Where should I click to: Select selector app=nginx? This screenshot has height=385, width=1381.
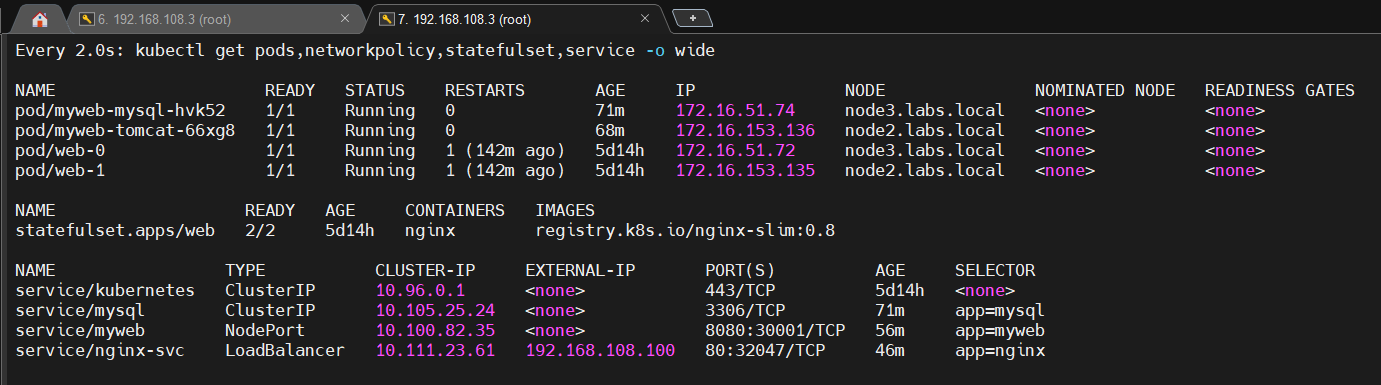[1000, 350]
